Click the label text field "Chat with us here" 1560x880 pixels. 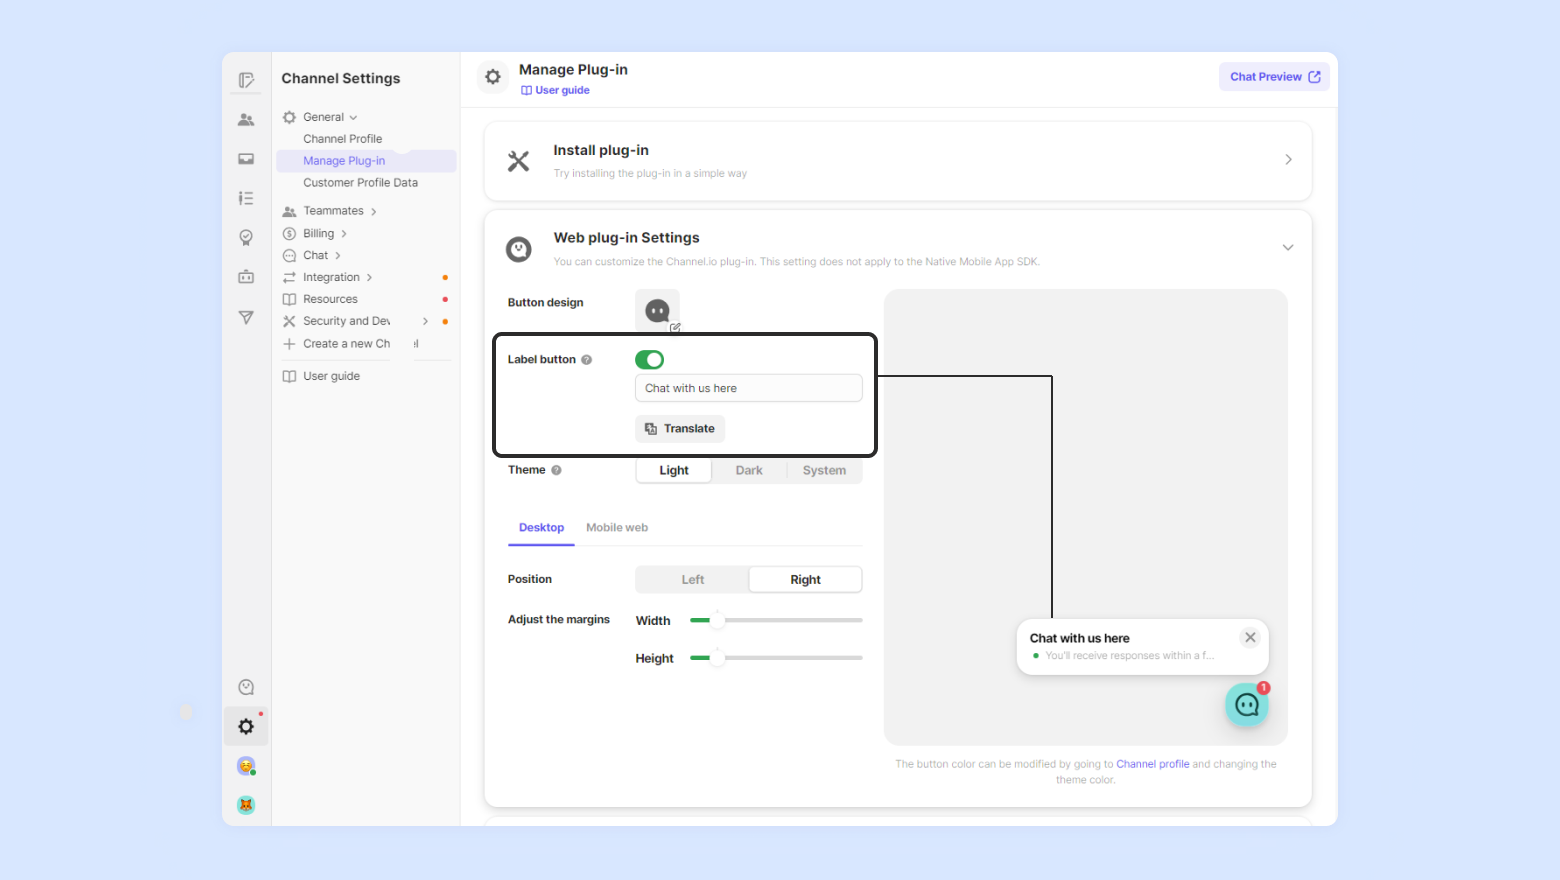click(x=748, y=389)
